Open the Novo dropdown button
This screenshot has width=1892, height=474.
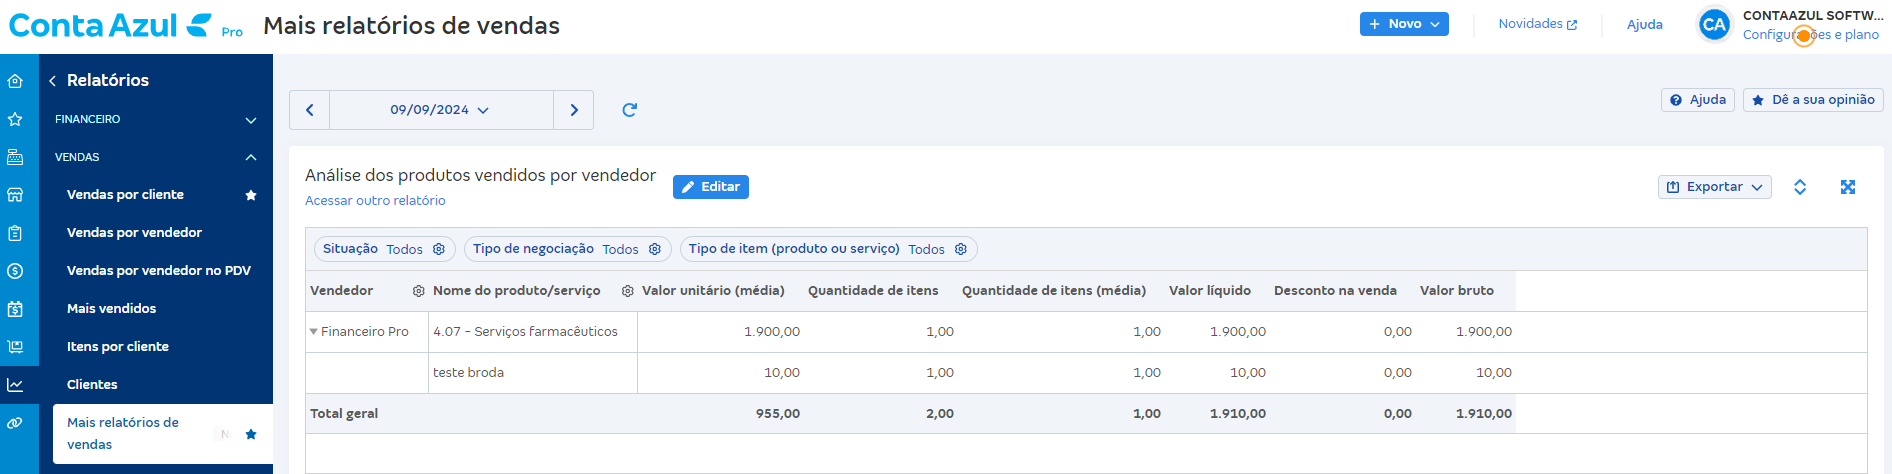[x=1404, y=24]
